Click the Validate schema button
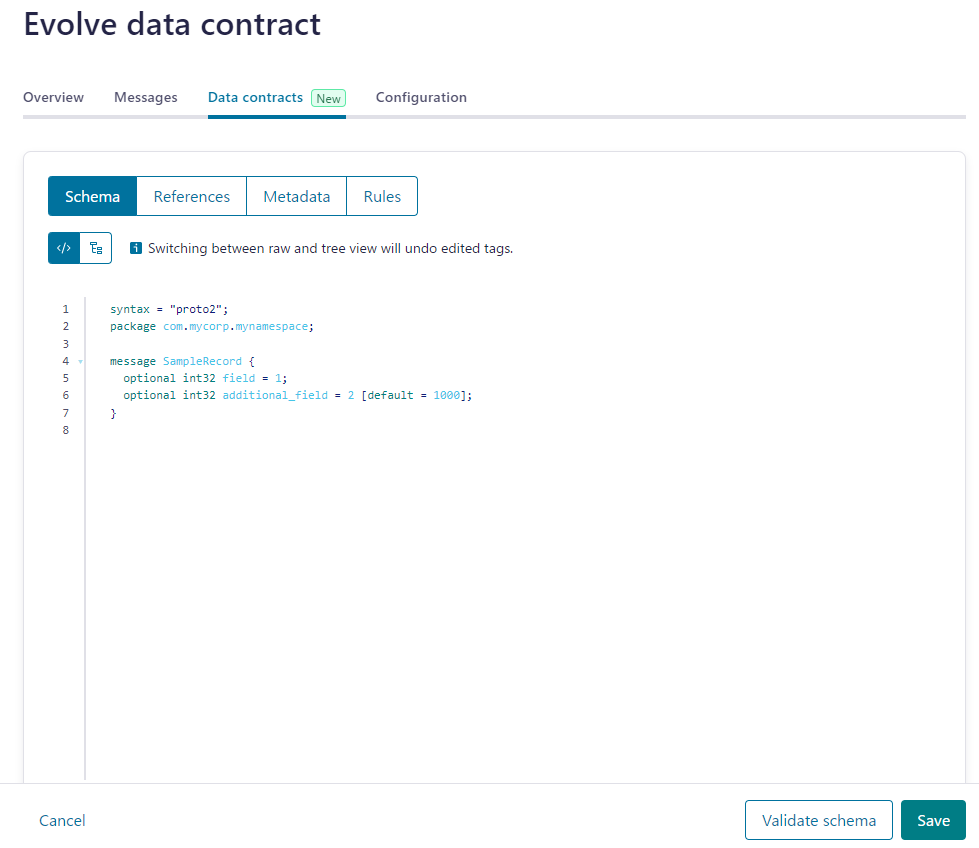 click(819, 820)
